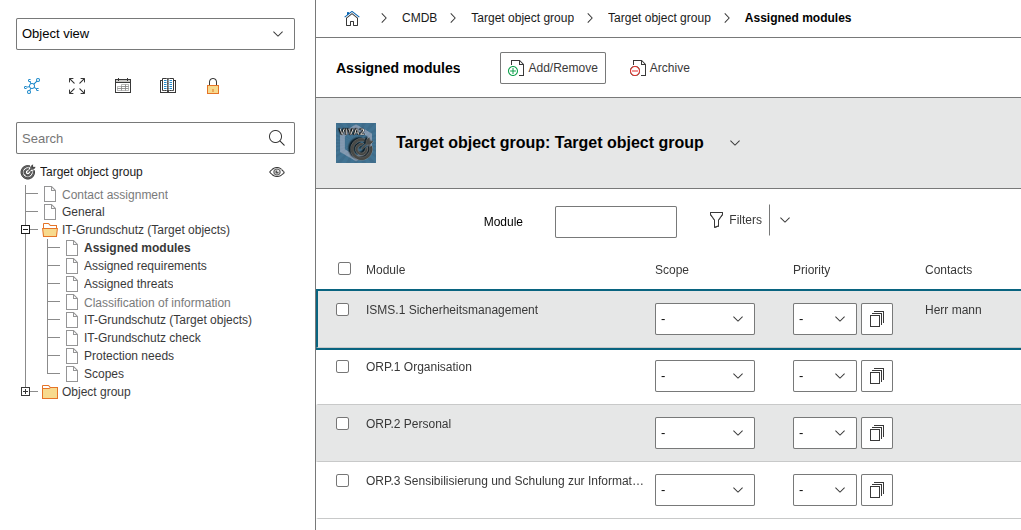
Task: Click the Add/Remove button
Action: click(x=553, y=68)
